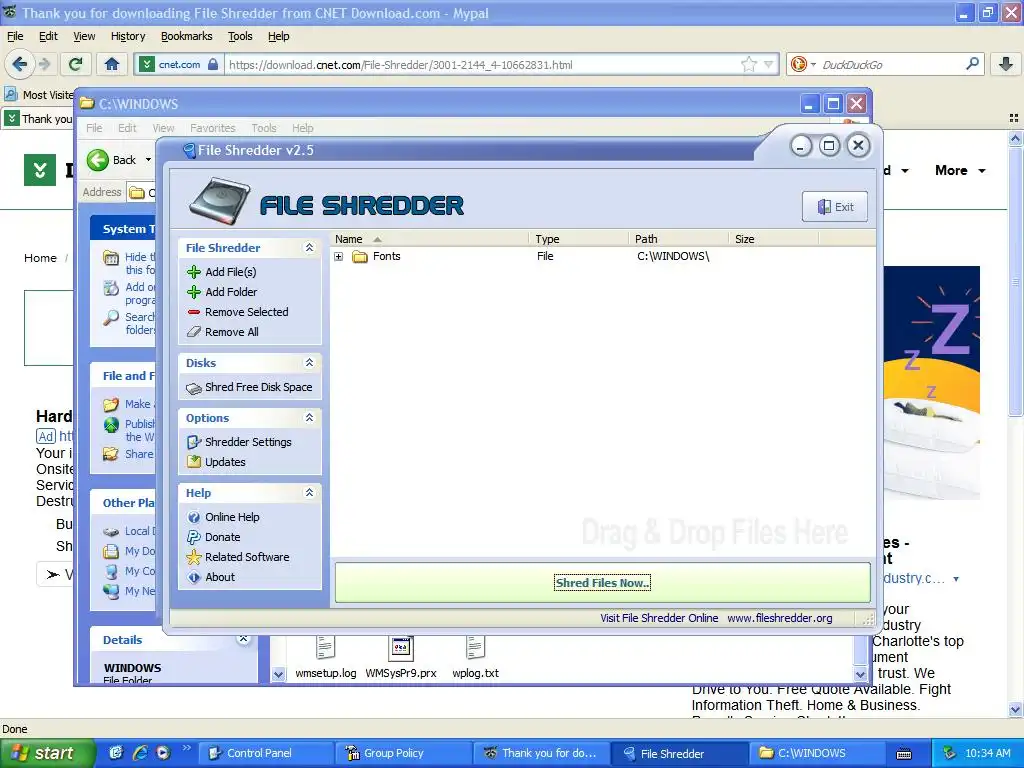Click the browser Reload icon
The image size is (1024, 768).
click(x=75, y=64)
